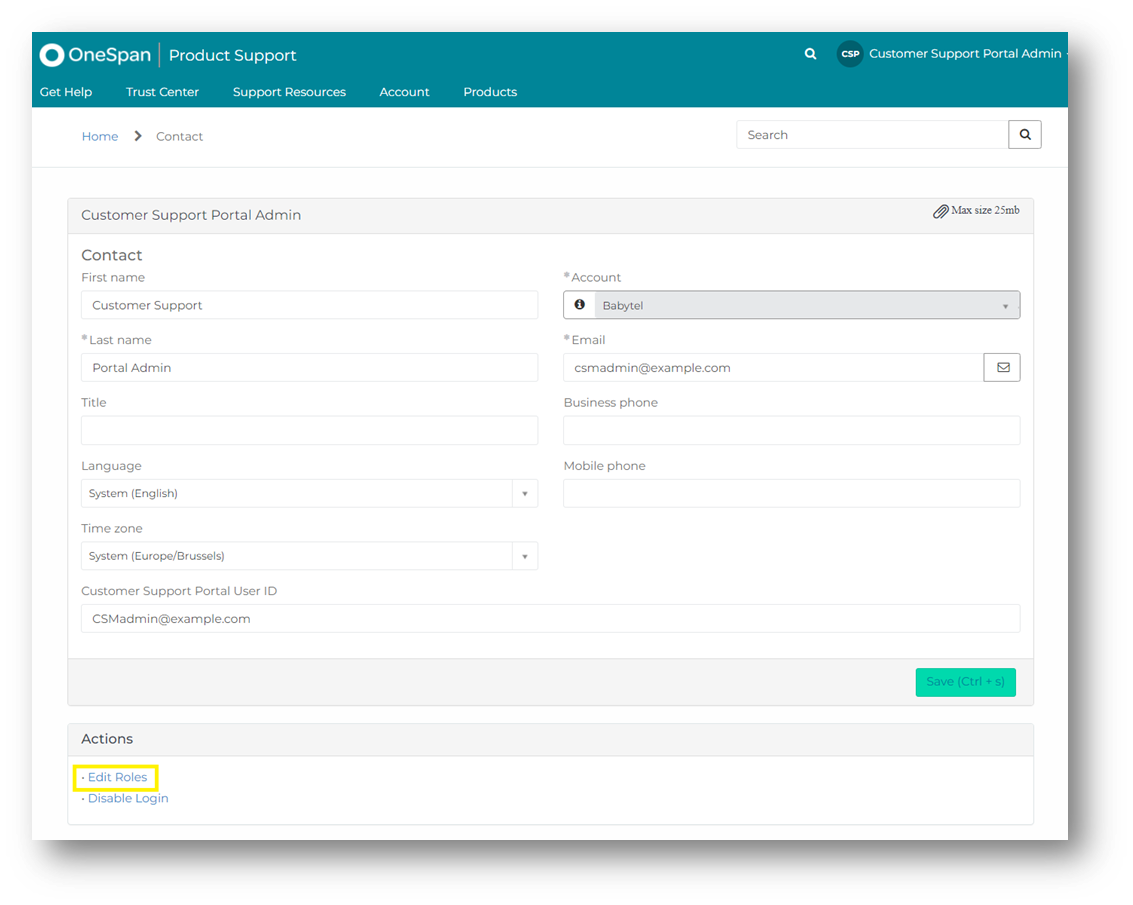The width and height of the screenshot is (1133, 905).
Task: Click the OneSpan logo
Action: pyautogui.click(x=95, y=55)
